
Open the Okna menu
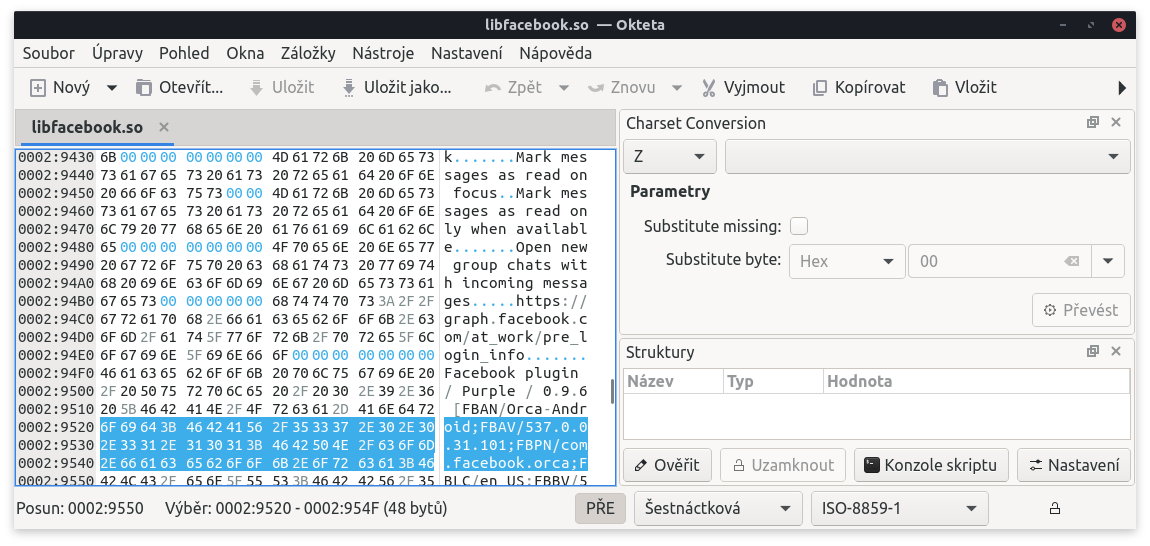245,54
